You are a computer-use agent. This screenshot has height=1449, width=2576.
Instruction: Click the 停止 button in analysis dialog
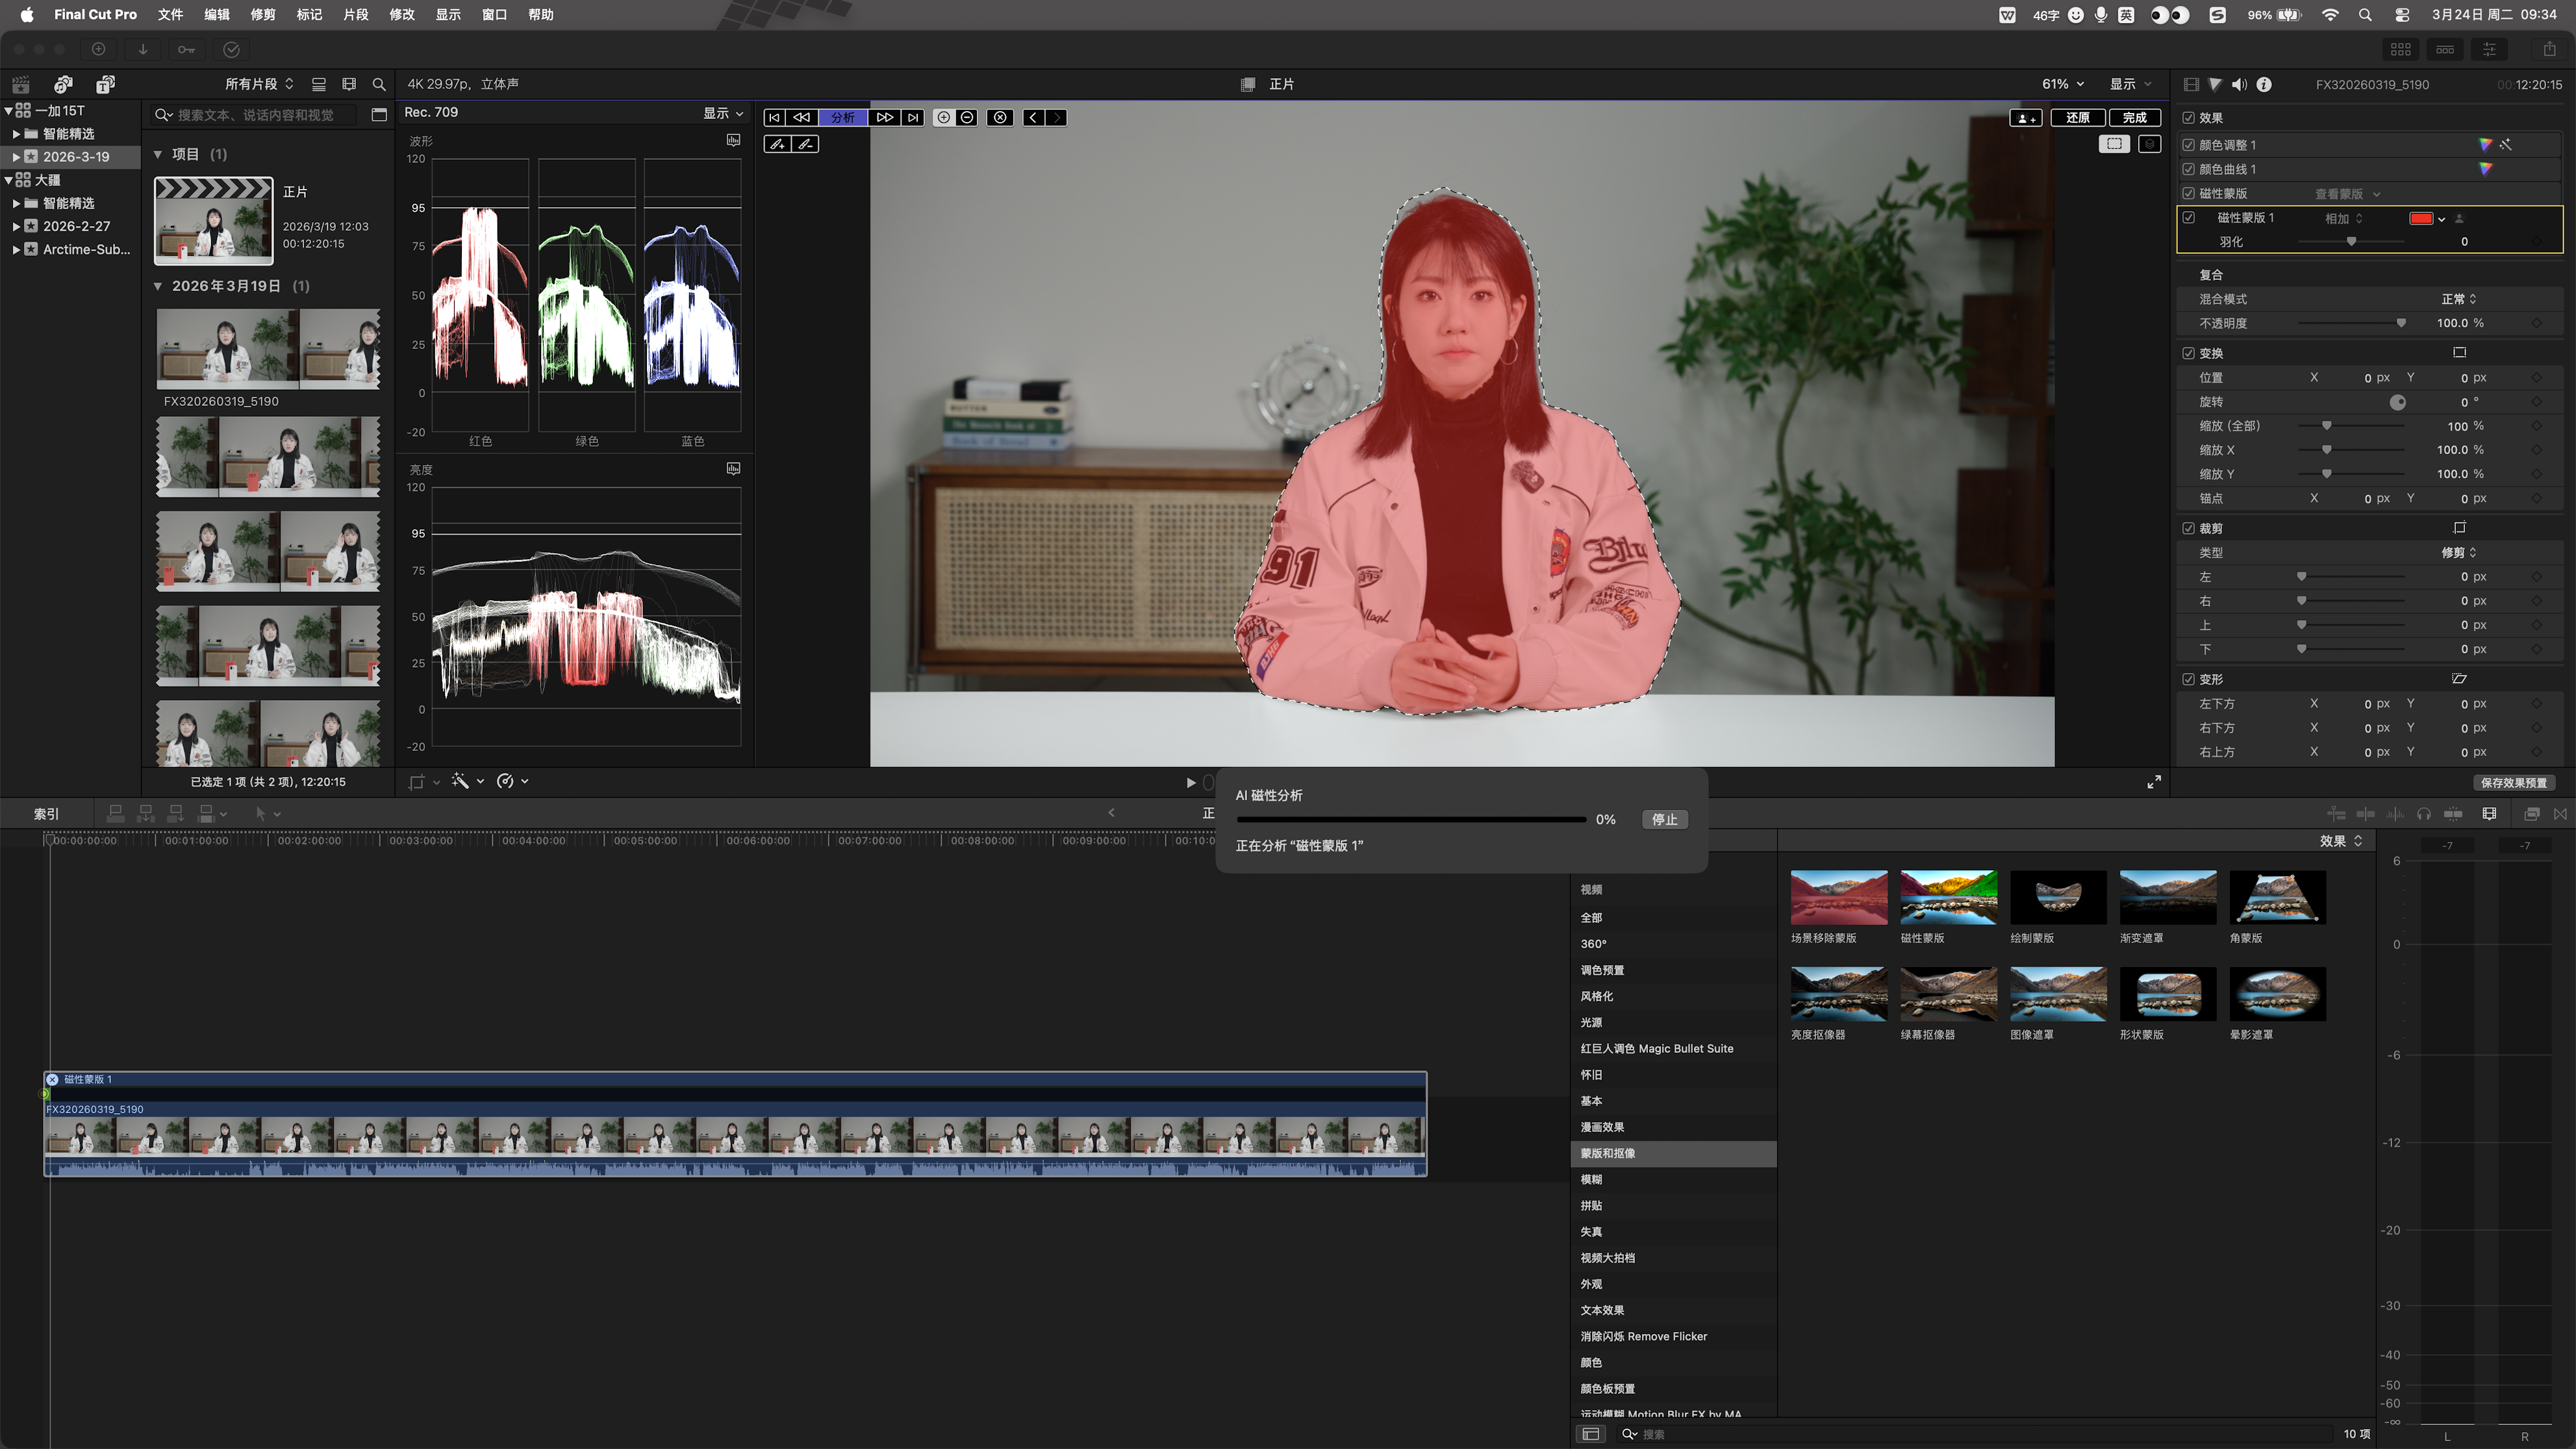click(1664, 819)
